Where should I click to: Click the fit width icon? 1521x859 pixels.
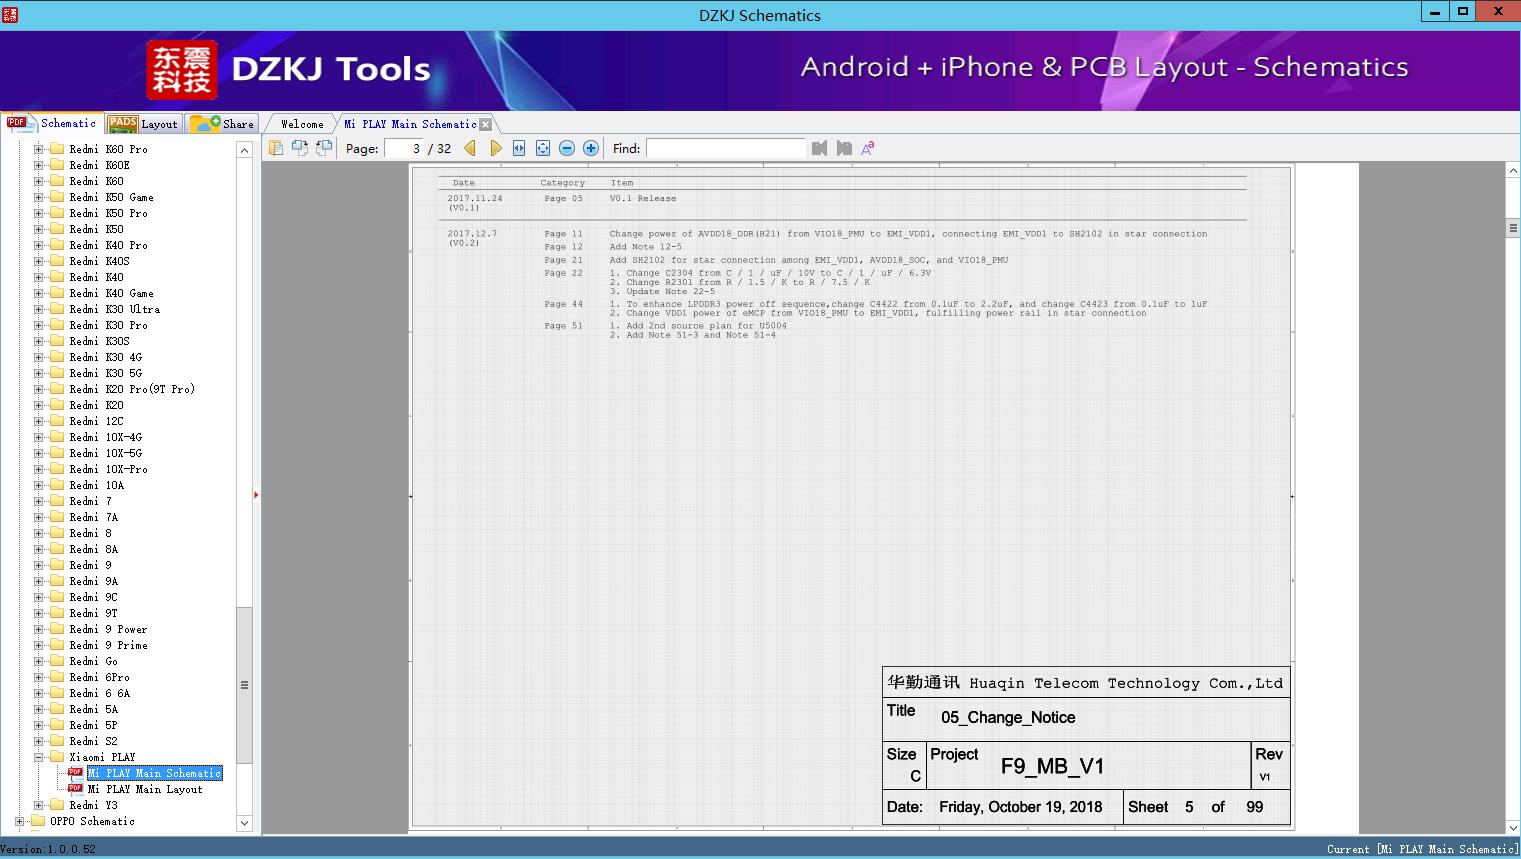coord(519,148)
